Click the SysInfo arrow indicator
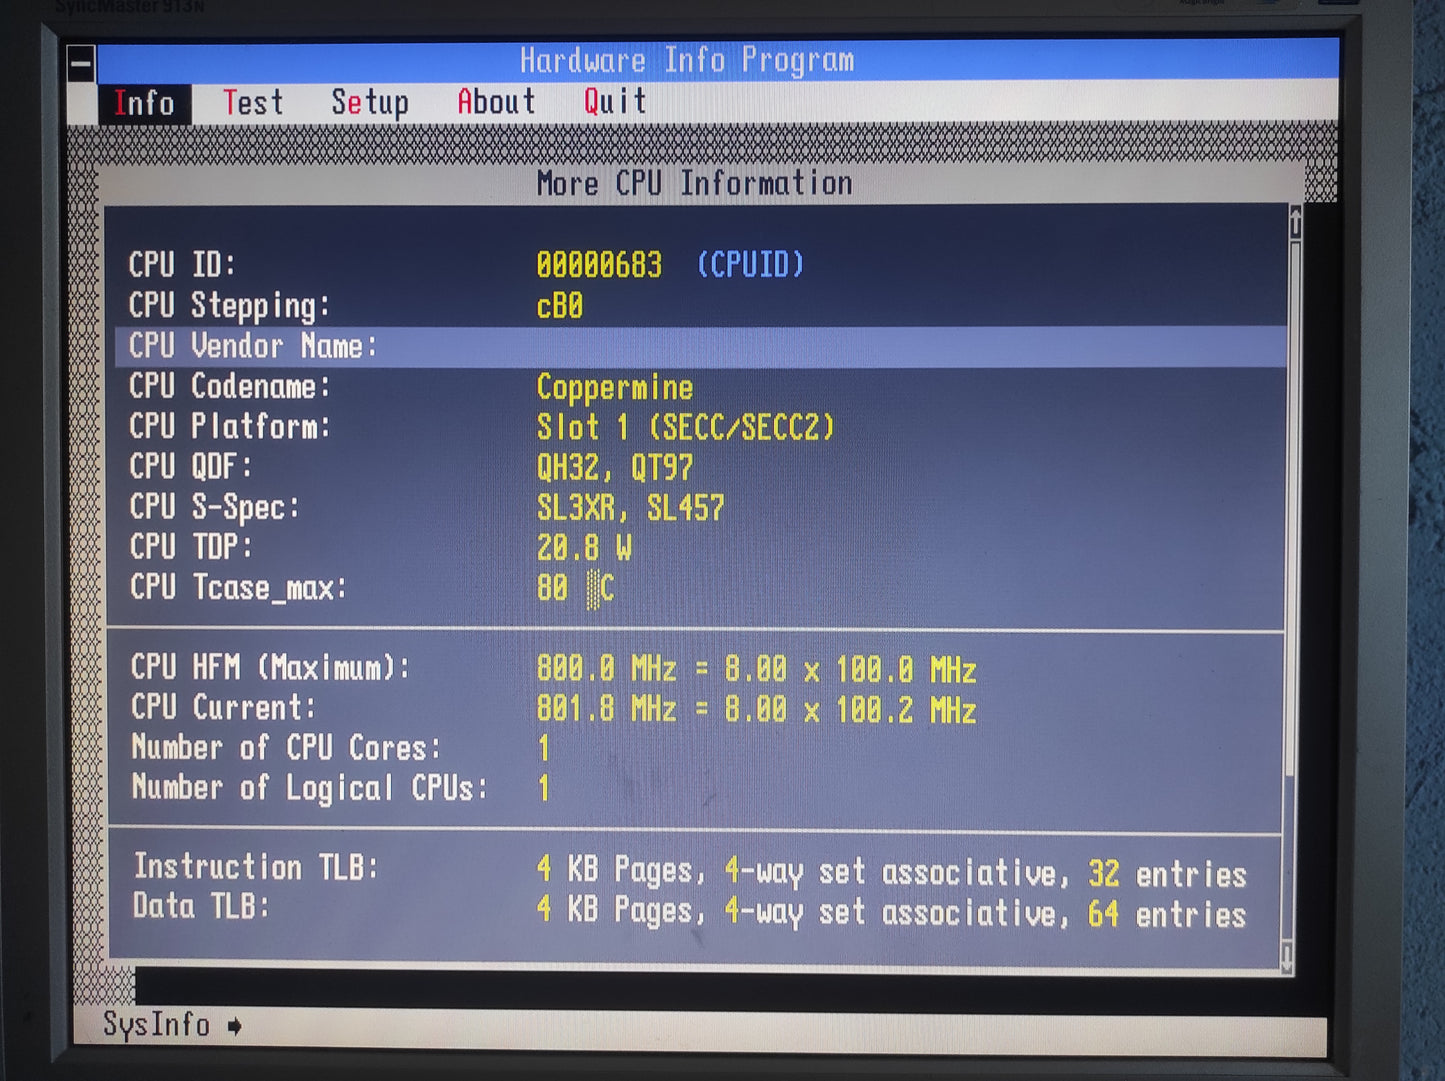The height and width of the screenshot is (1081, 1445). [x=233, y=1024]
